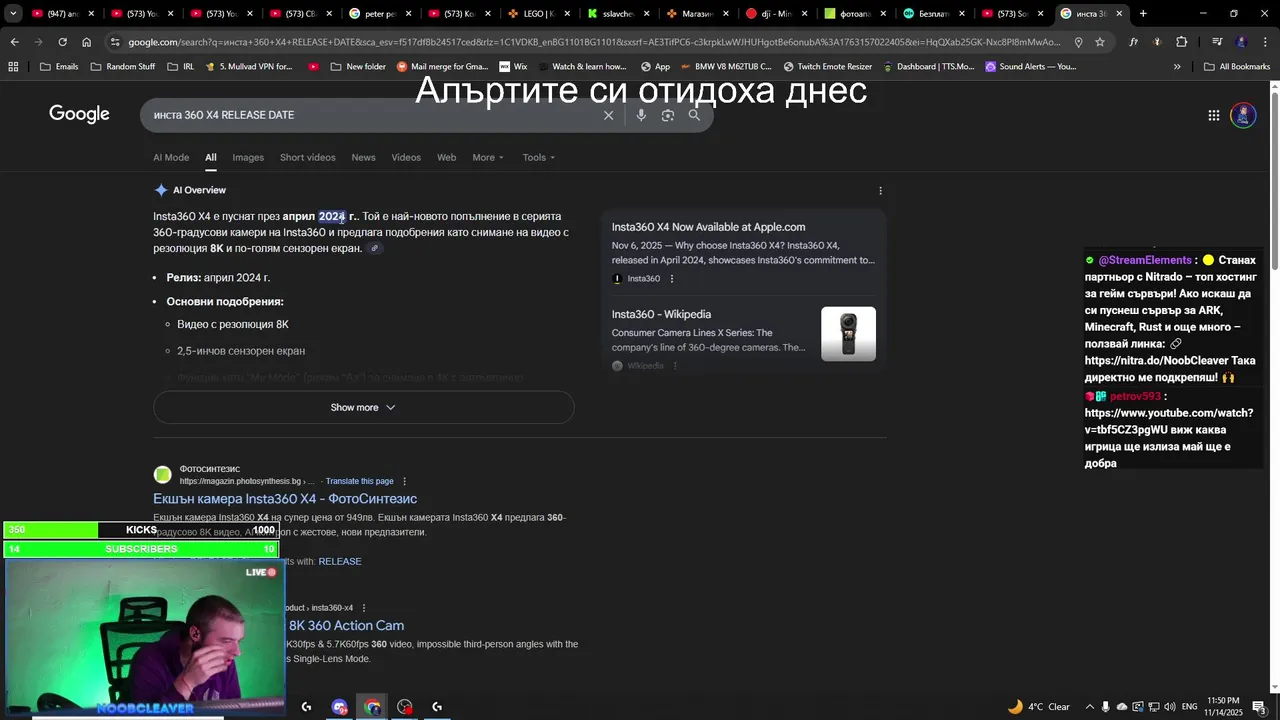The image size is (1280, 720).
Task: Open the weather widget showing 4°C Clear
Action: click(x=1039, y=706)
